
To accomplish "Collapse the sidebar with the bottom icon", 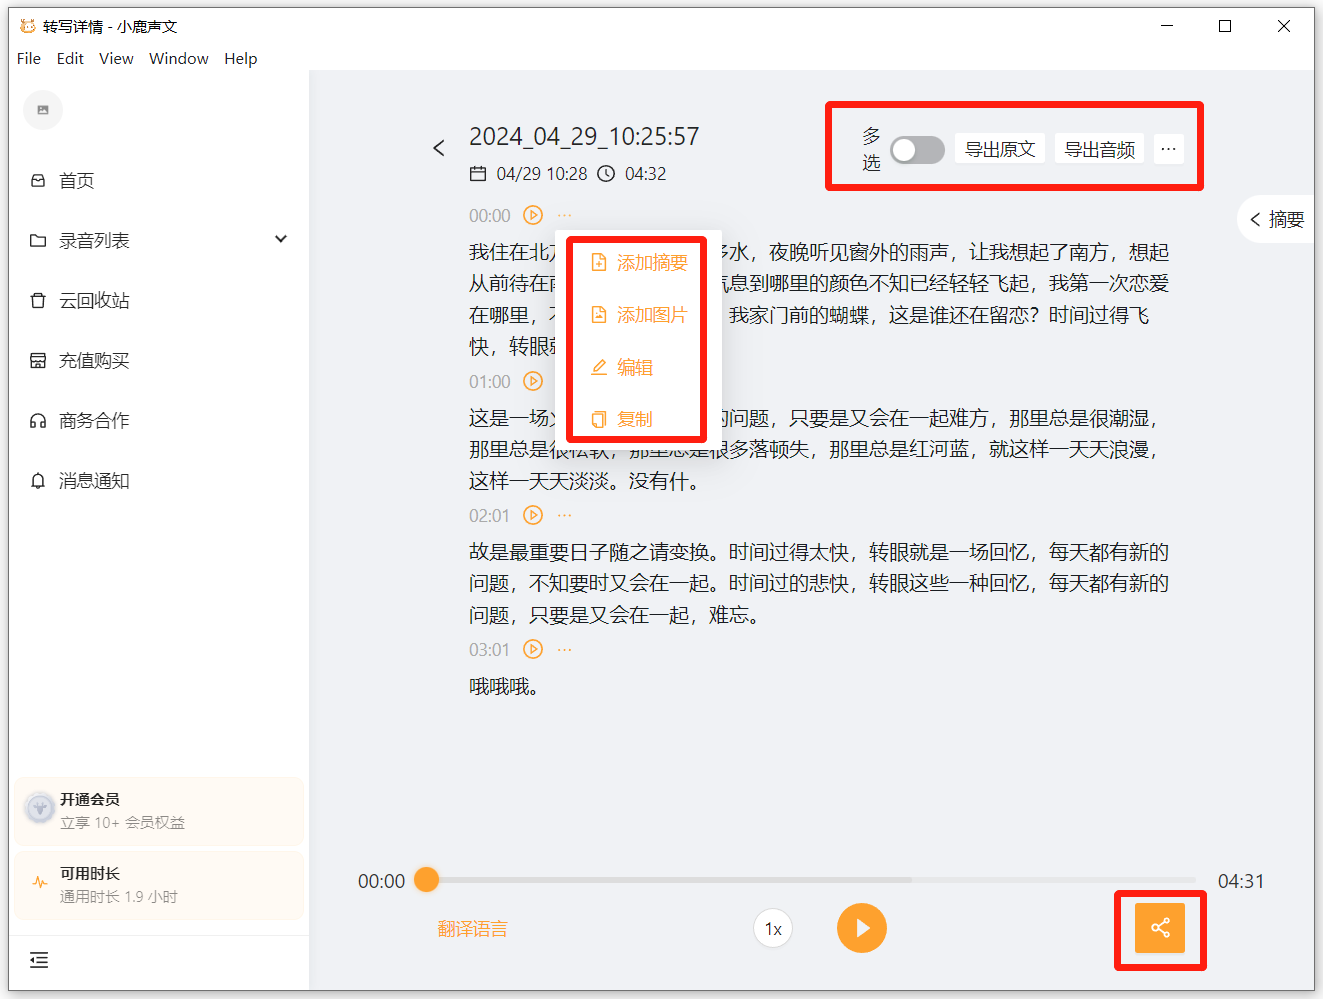I will coord(39,961).
